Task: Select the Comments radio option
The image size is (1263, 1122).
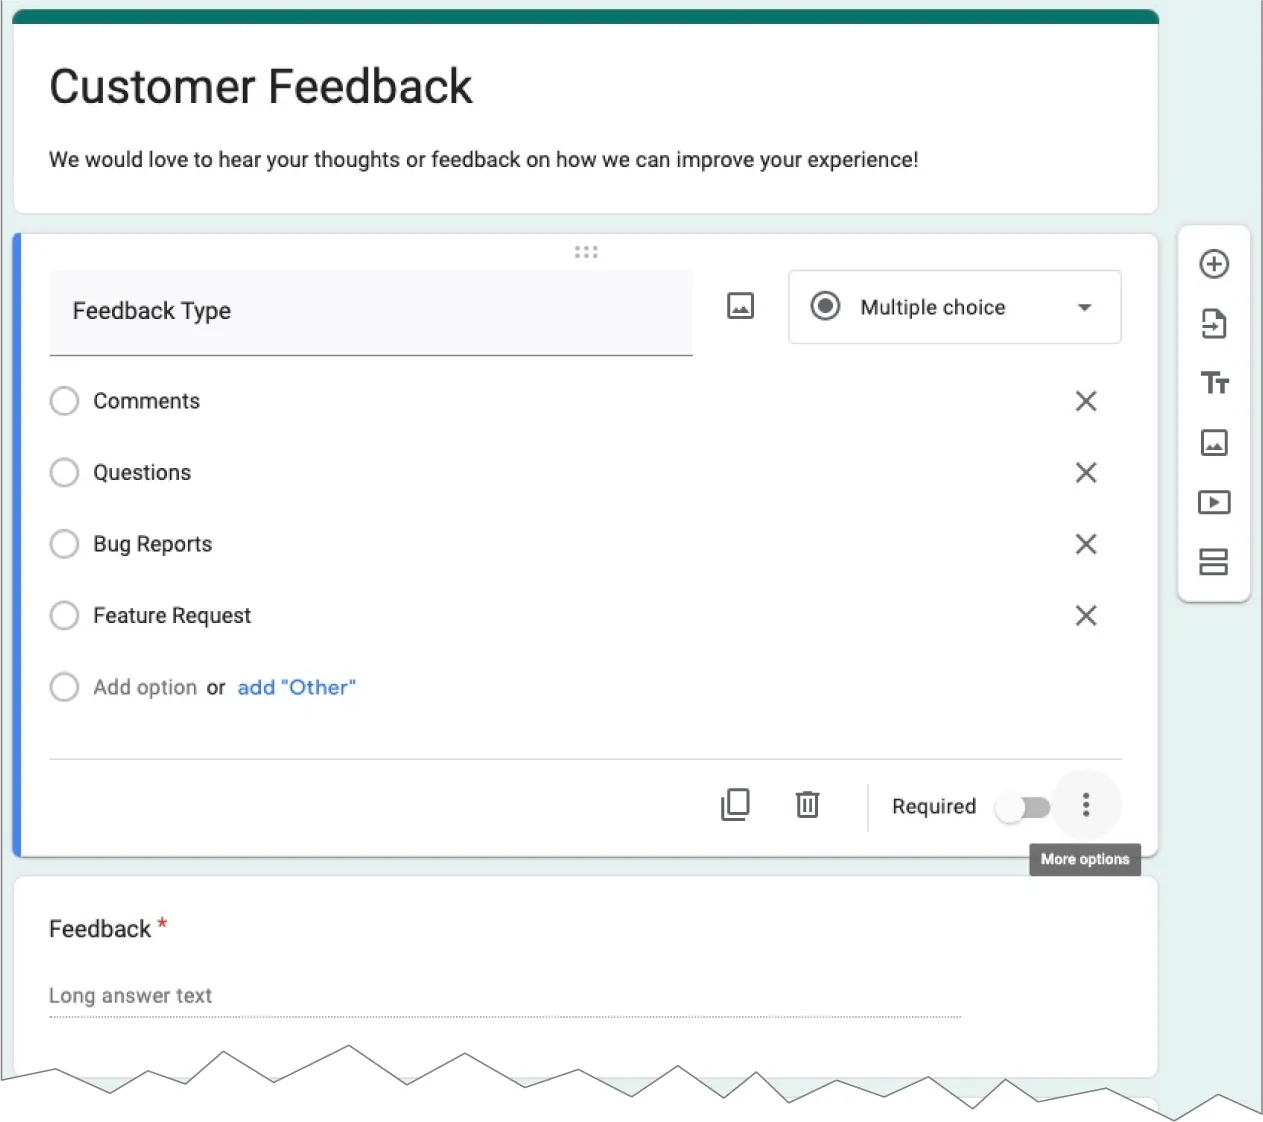Action: click(x=64, y=401)
